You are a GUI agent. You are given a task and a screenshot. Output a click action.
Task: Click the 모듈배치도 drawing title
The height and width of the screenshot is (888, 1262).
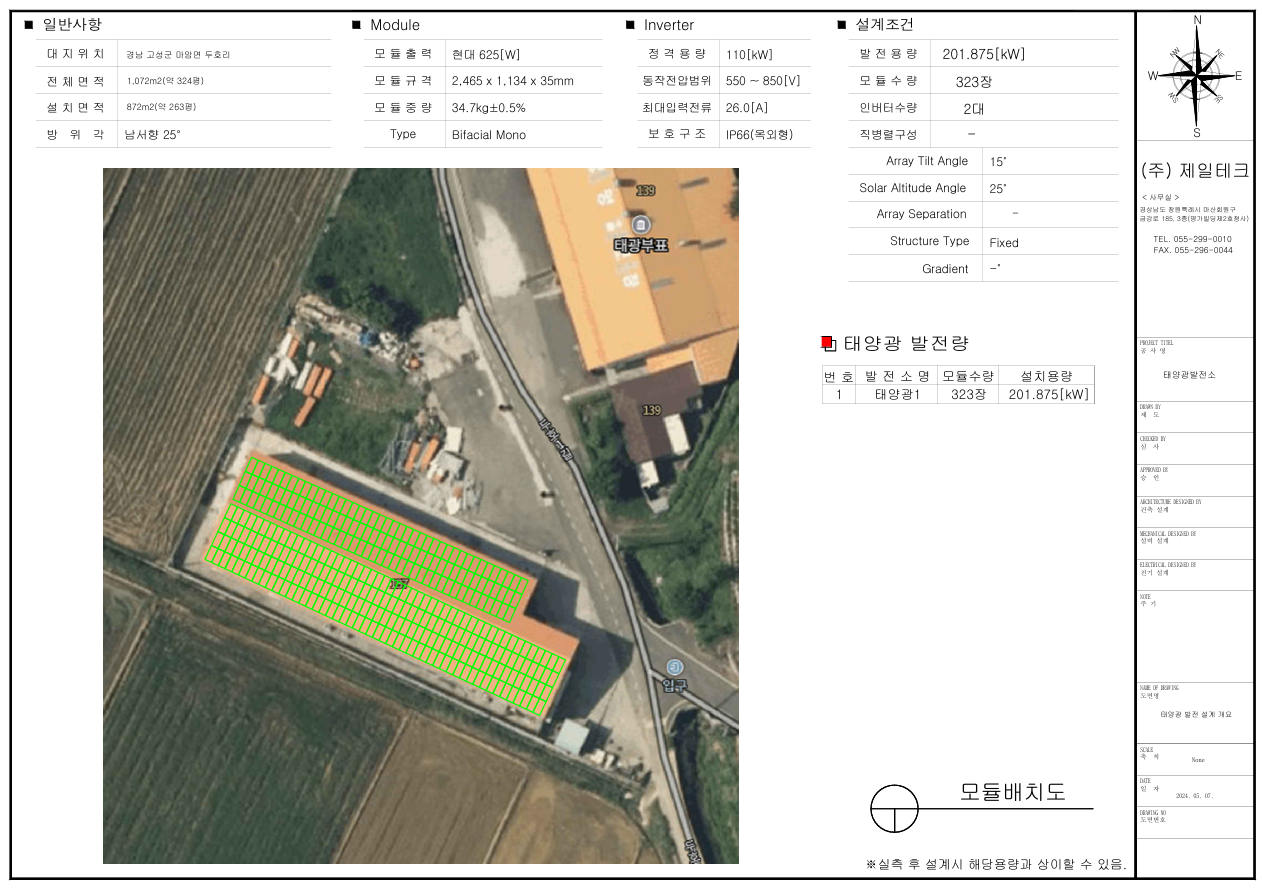[x=1012, y=792]
